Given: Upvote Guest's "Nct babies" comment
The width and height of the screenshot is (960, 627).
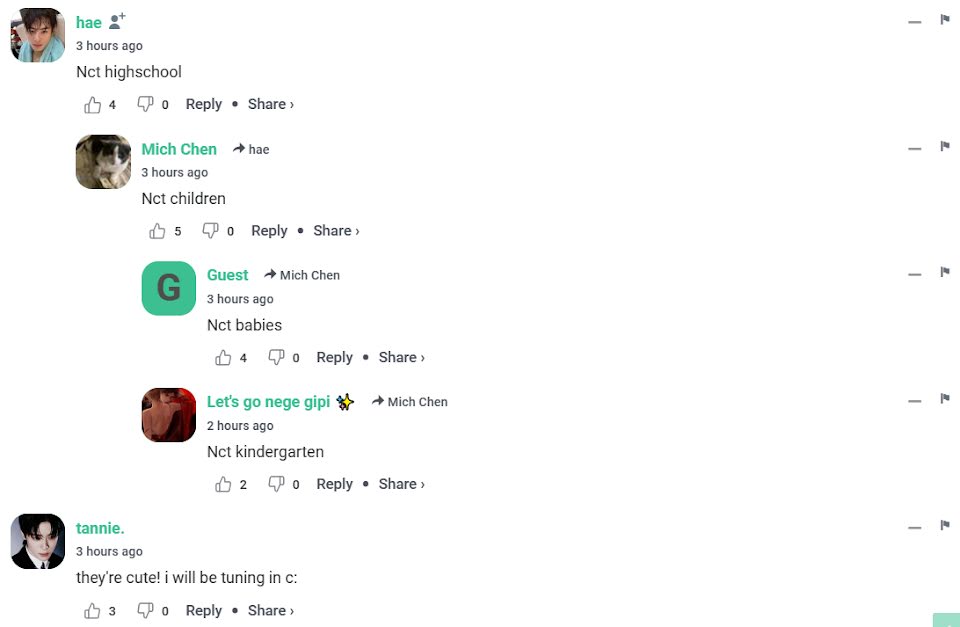Looking at the screenshot, I should [223, 358].
